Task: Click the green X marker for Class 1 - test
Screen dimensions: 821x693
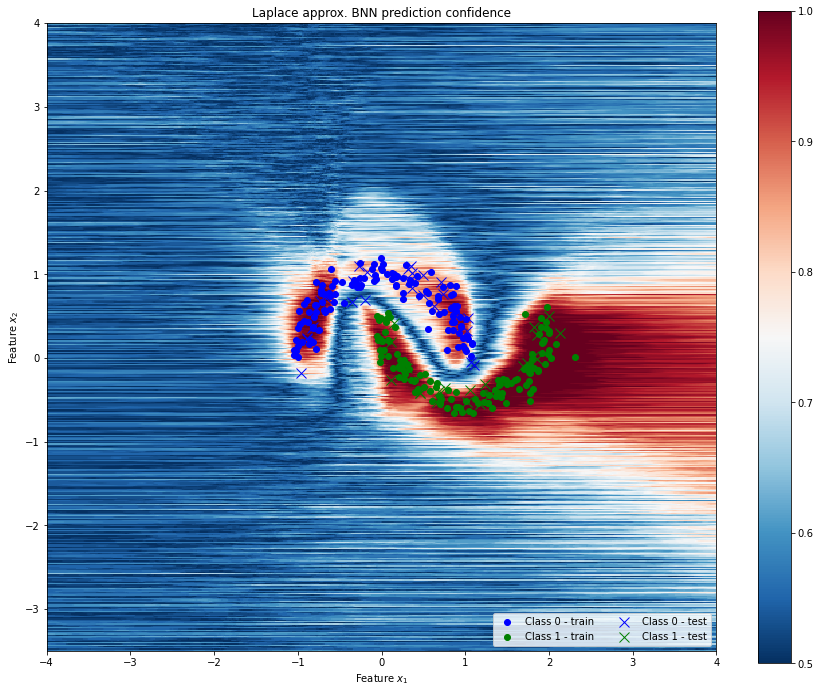Action: point(624,638)
